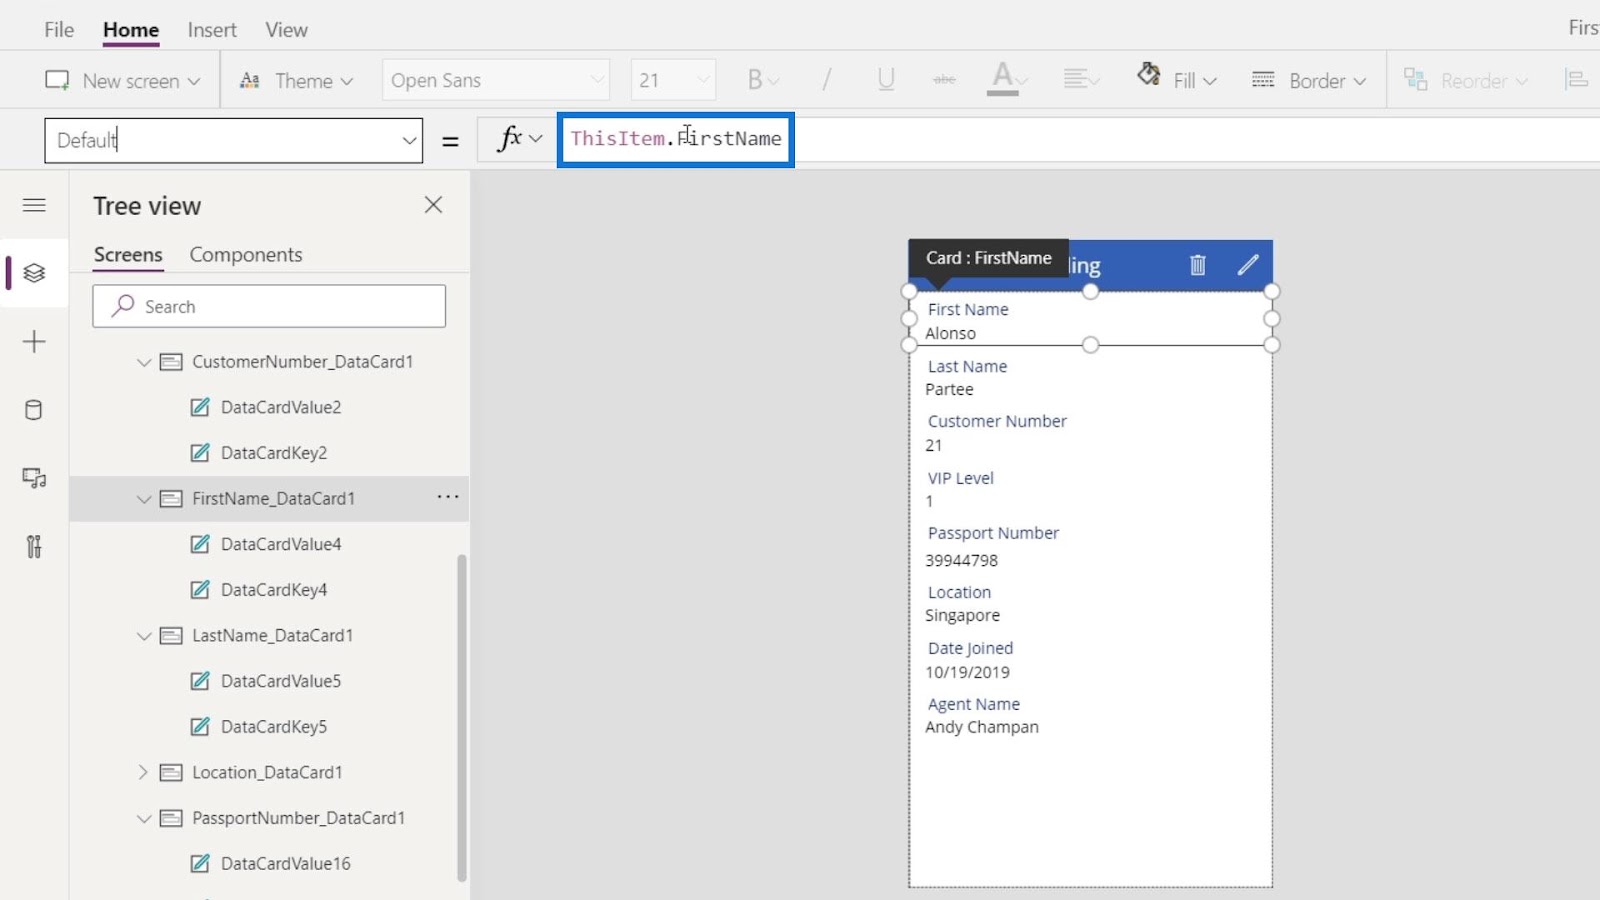Click the fx formula button

pyautogui.click(x=519, y=139)
